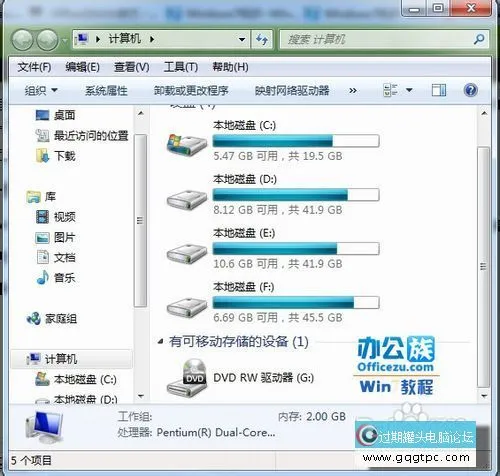This screenshot has width=500, height=476.
Task: Click the magnifier search icon
Action: (479, 39)
